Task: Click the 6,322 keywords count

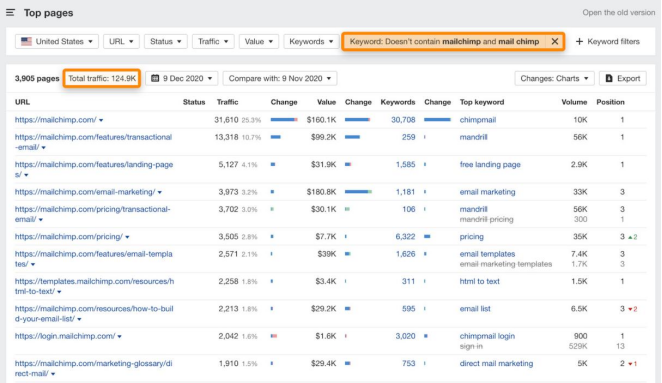Action: tap(405, 236)
